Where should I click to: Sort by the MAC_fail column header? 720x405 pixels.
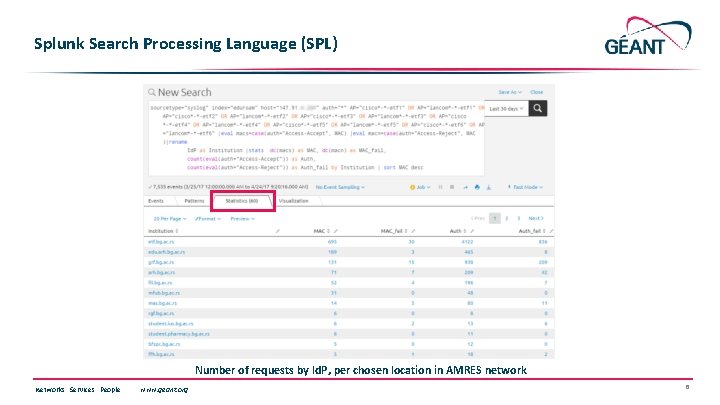coord(394,231)
